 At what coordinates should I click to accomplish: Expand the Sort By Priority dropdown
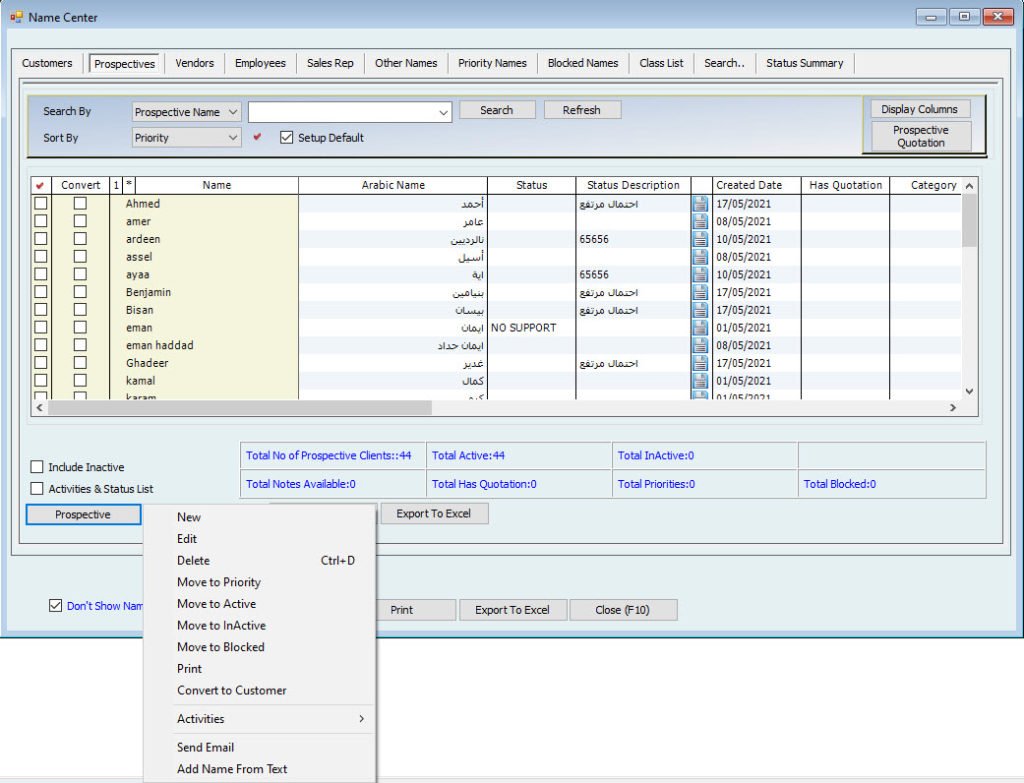(187, 138)
